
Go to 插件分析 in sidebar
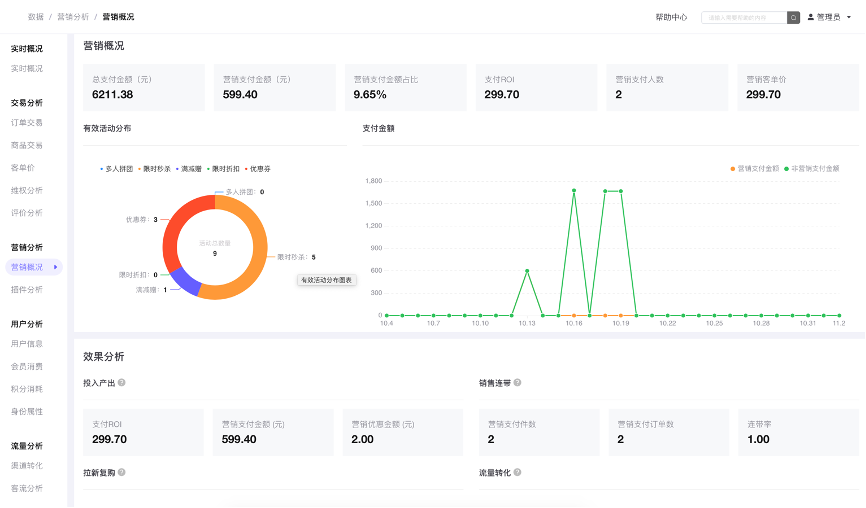point(27,290)
